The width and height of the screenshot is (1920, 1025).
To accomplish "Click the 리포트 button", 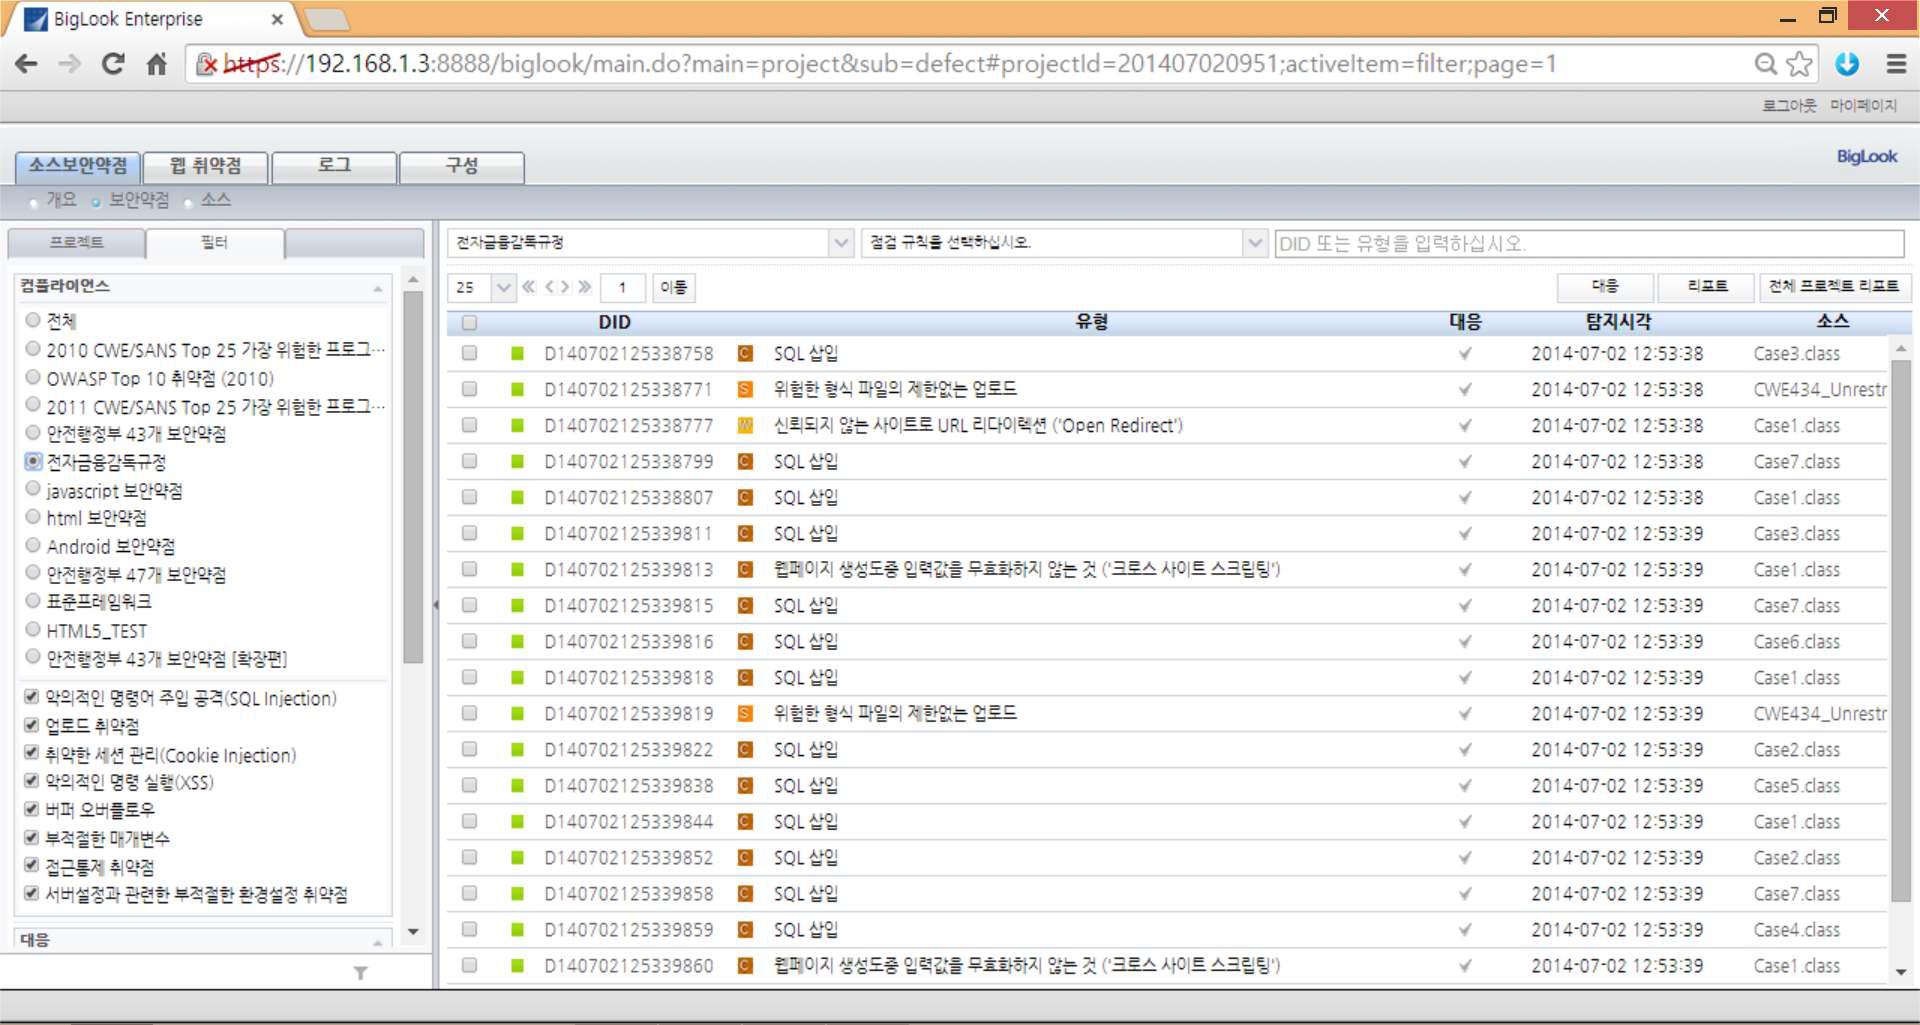I will [1707, 286].
